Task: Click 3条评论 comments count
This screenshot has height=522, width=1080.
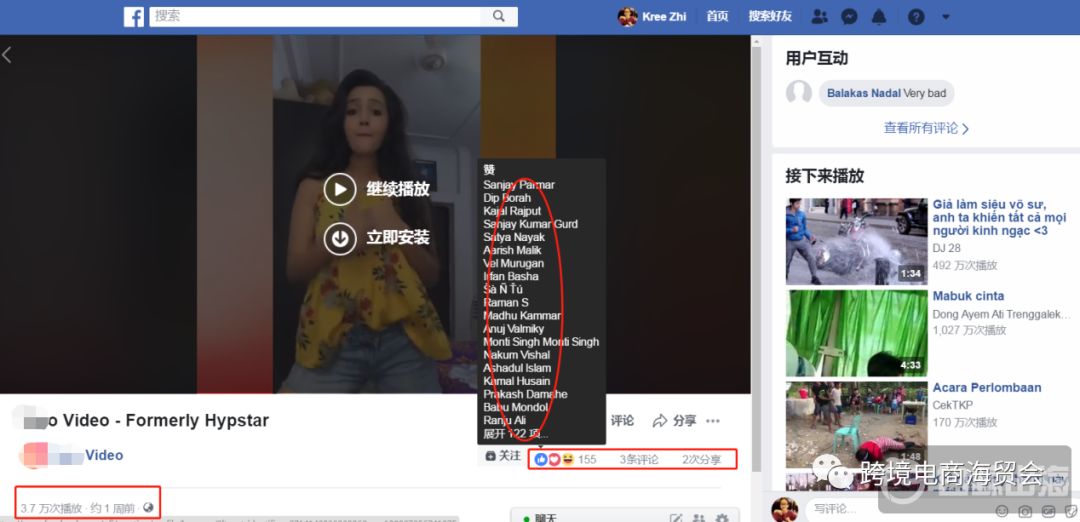Action: (x=638, y=460)
